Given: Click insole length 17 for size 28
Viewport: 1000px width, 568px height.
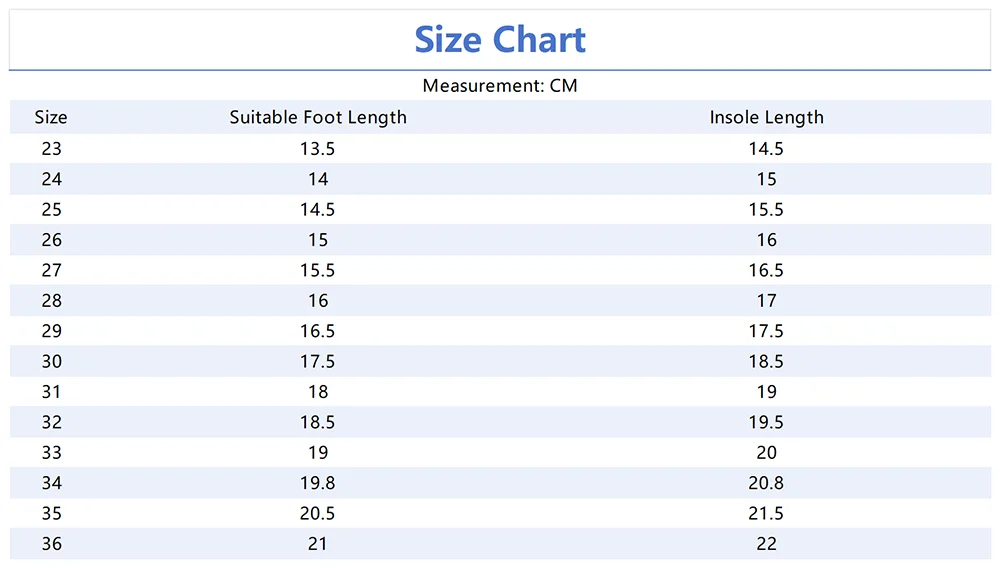Looking at the screenshot, I should click(x=766, y=301).
